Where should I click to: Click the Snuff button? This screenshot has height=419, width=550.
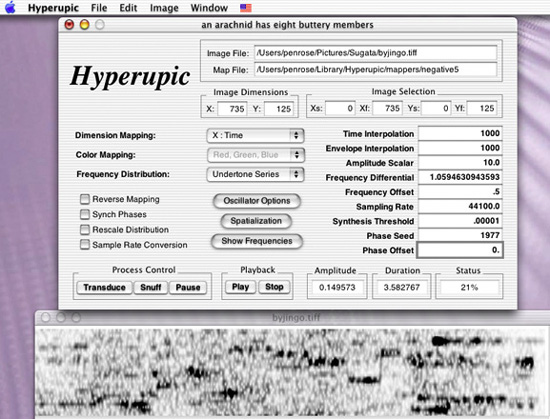(x=151, y=288)
